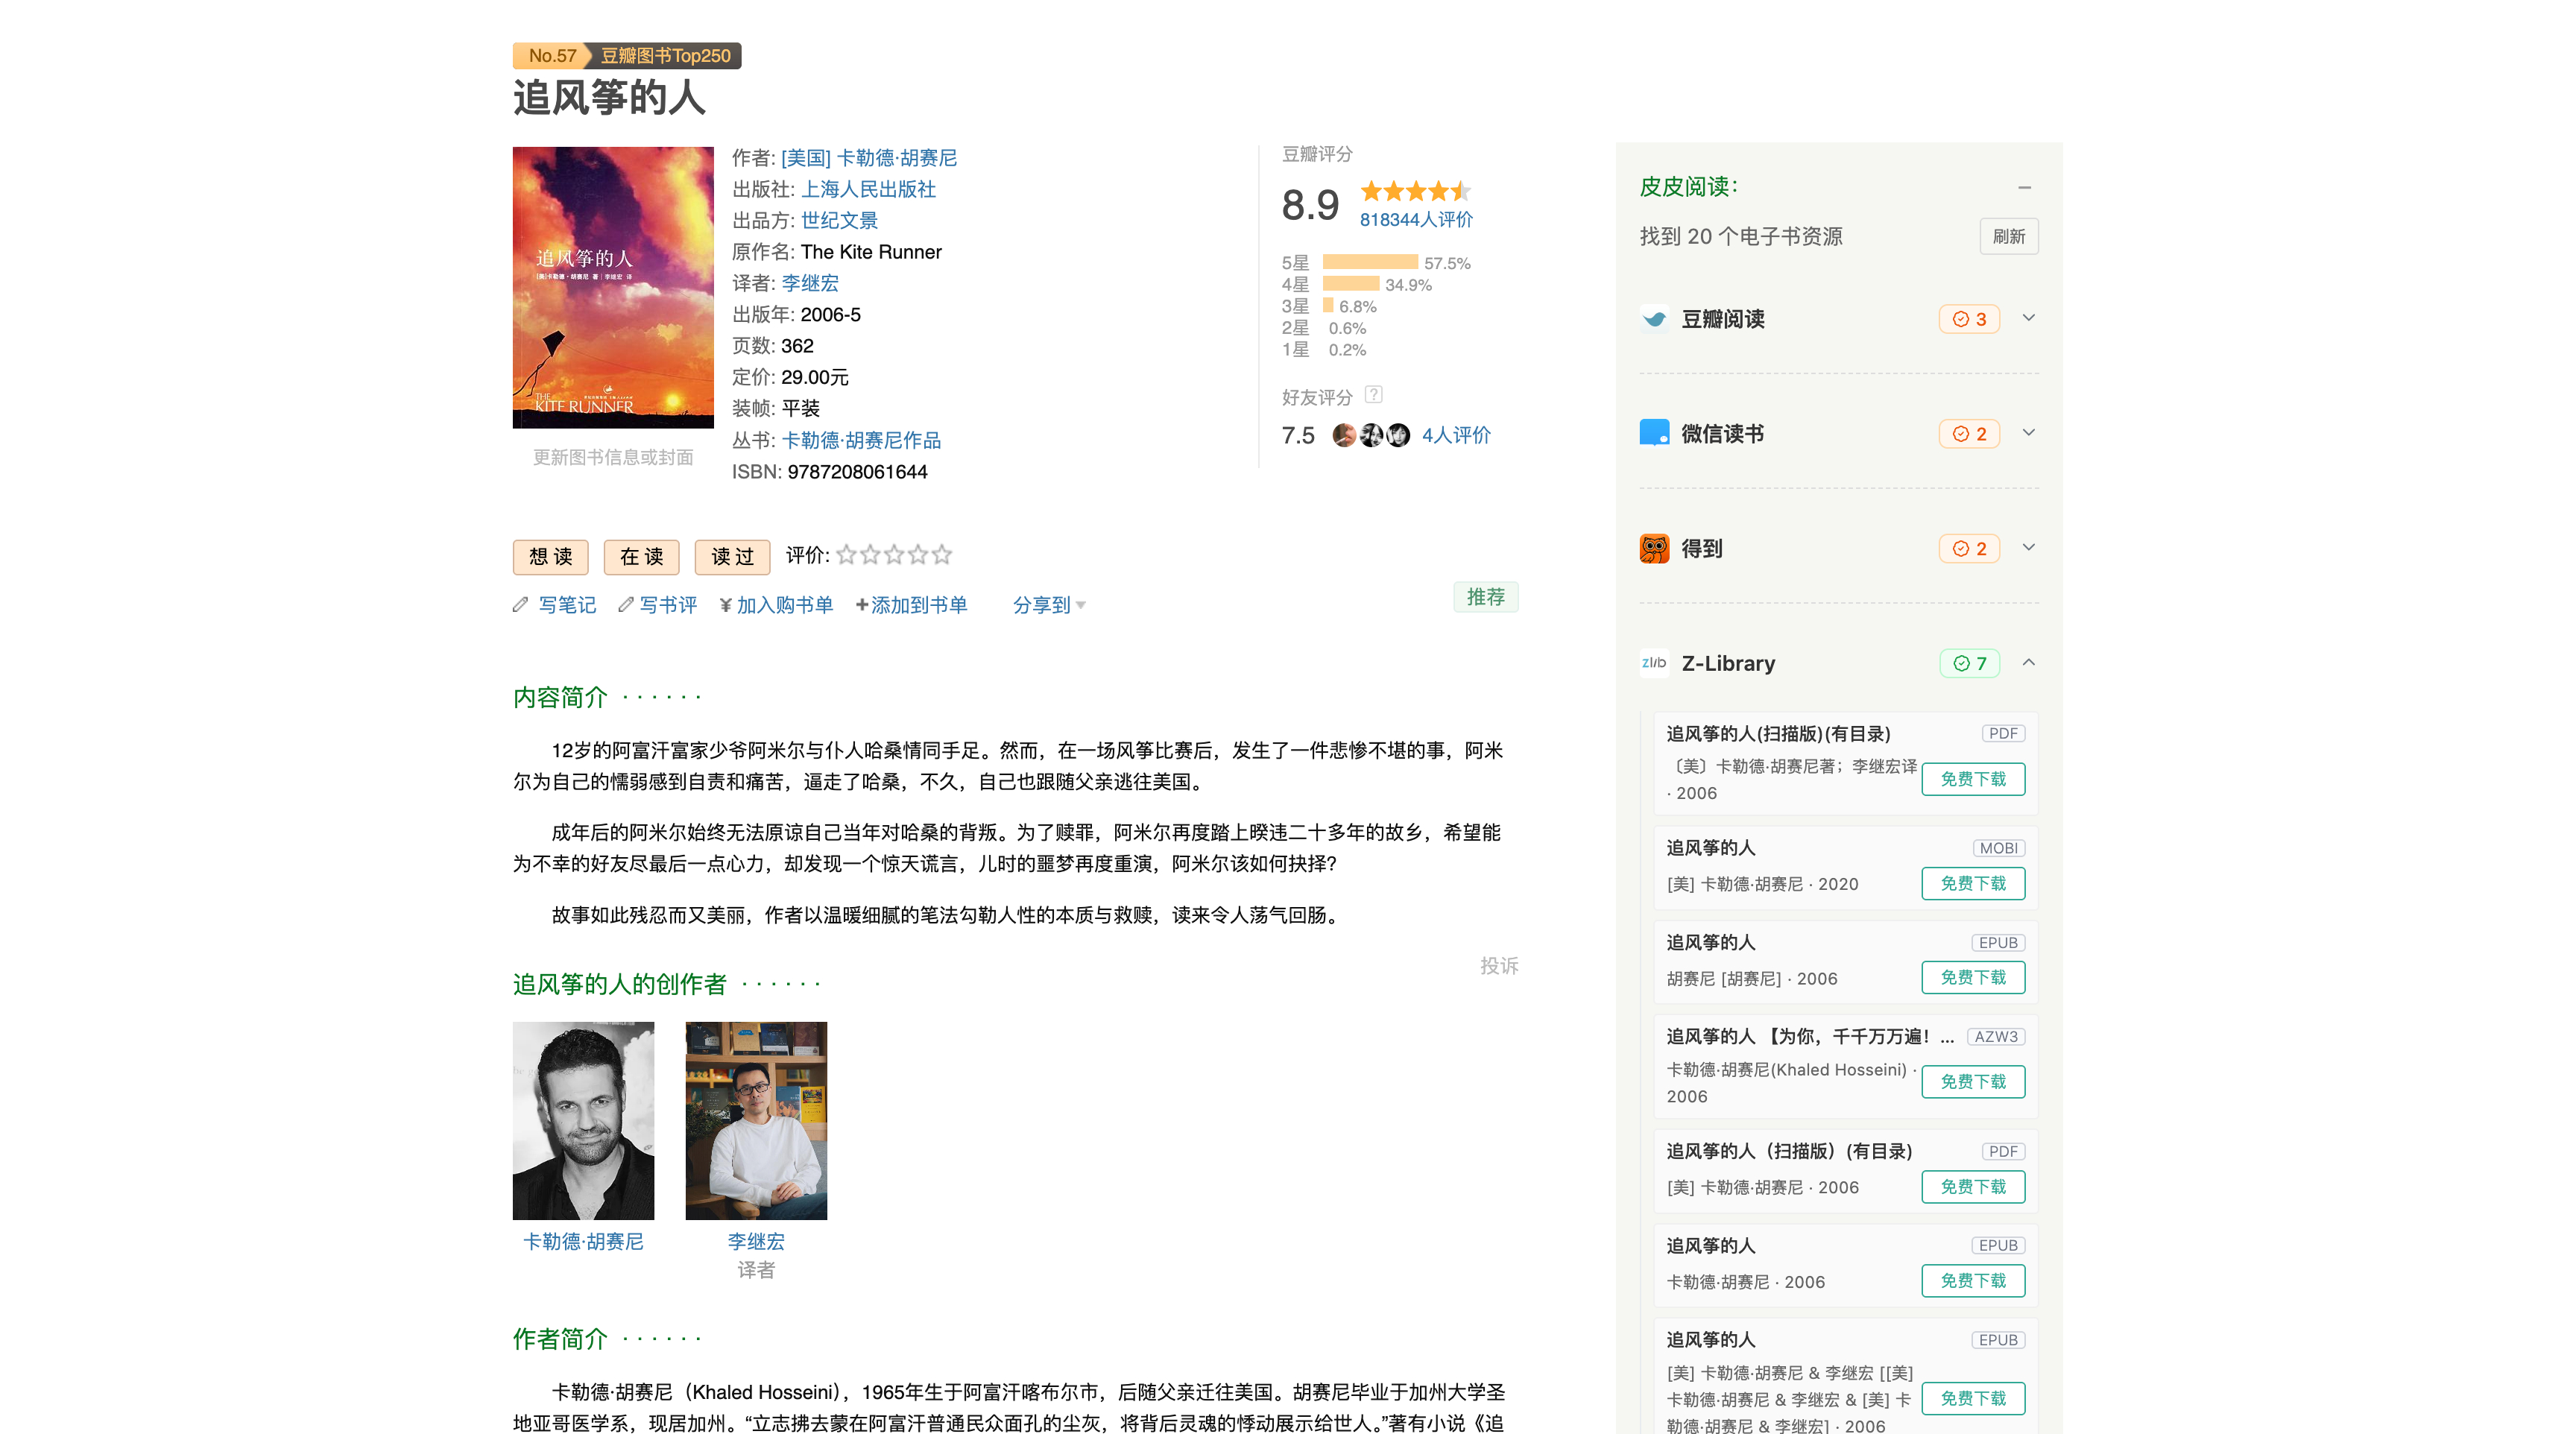Image resolution: width=2576 pixels, height=1434 pixels.
Task: Click the 写笔记 pencil icon
Action: [x=521, y=605]
